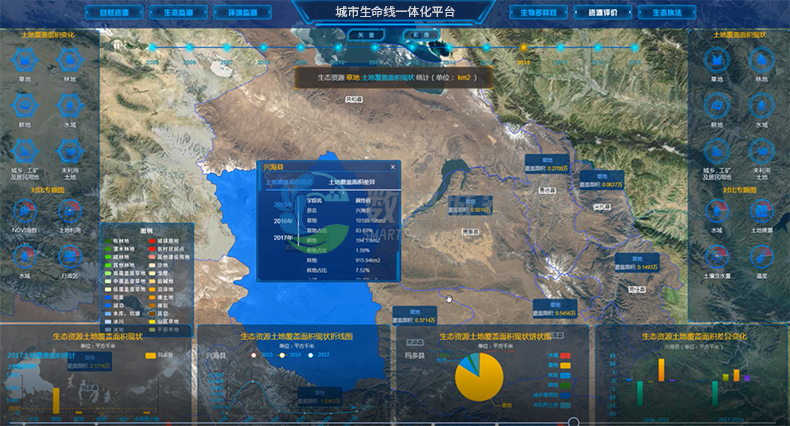
Task: Select highlighted orange 2015 timeline node
Action: (522, 47)
